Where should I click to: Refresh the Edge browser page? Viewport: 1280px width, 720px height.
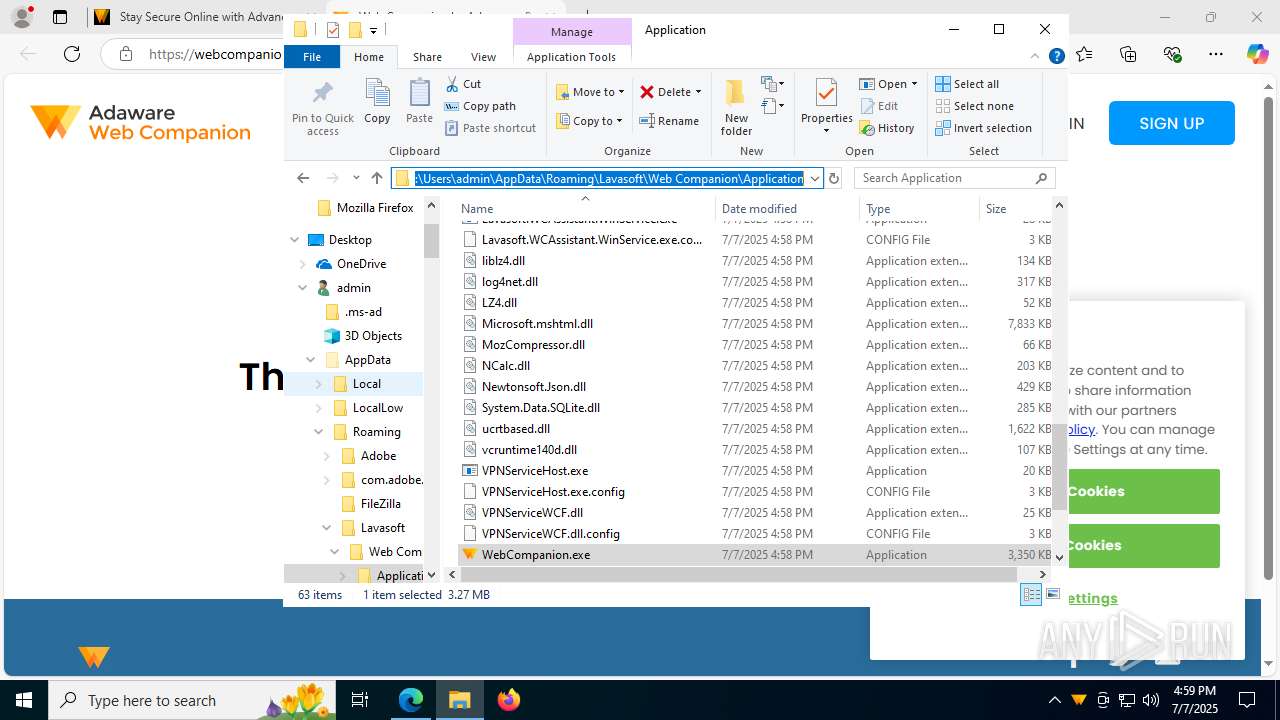coord(72,54)
